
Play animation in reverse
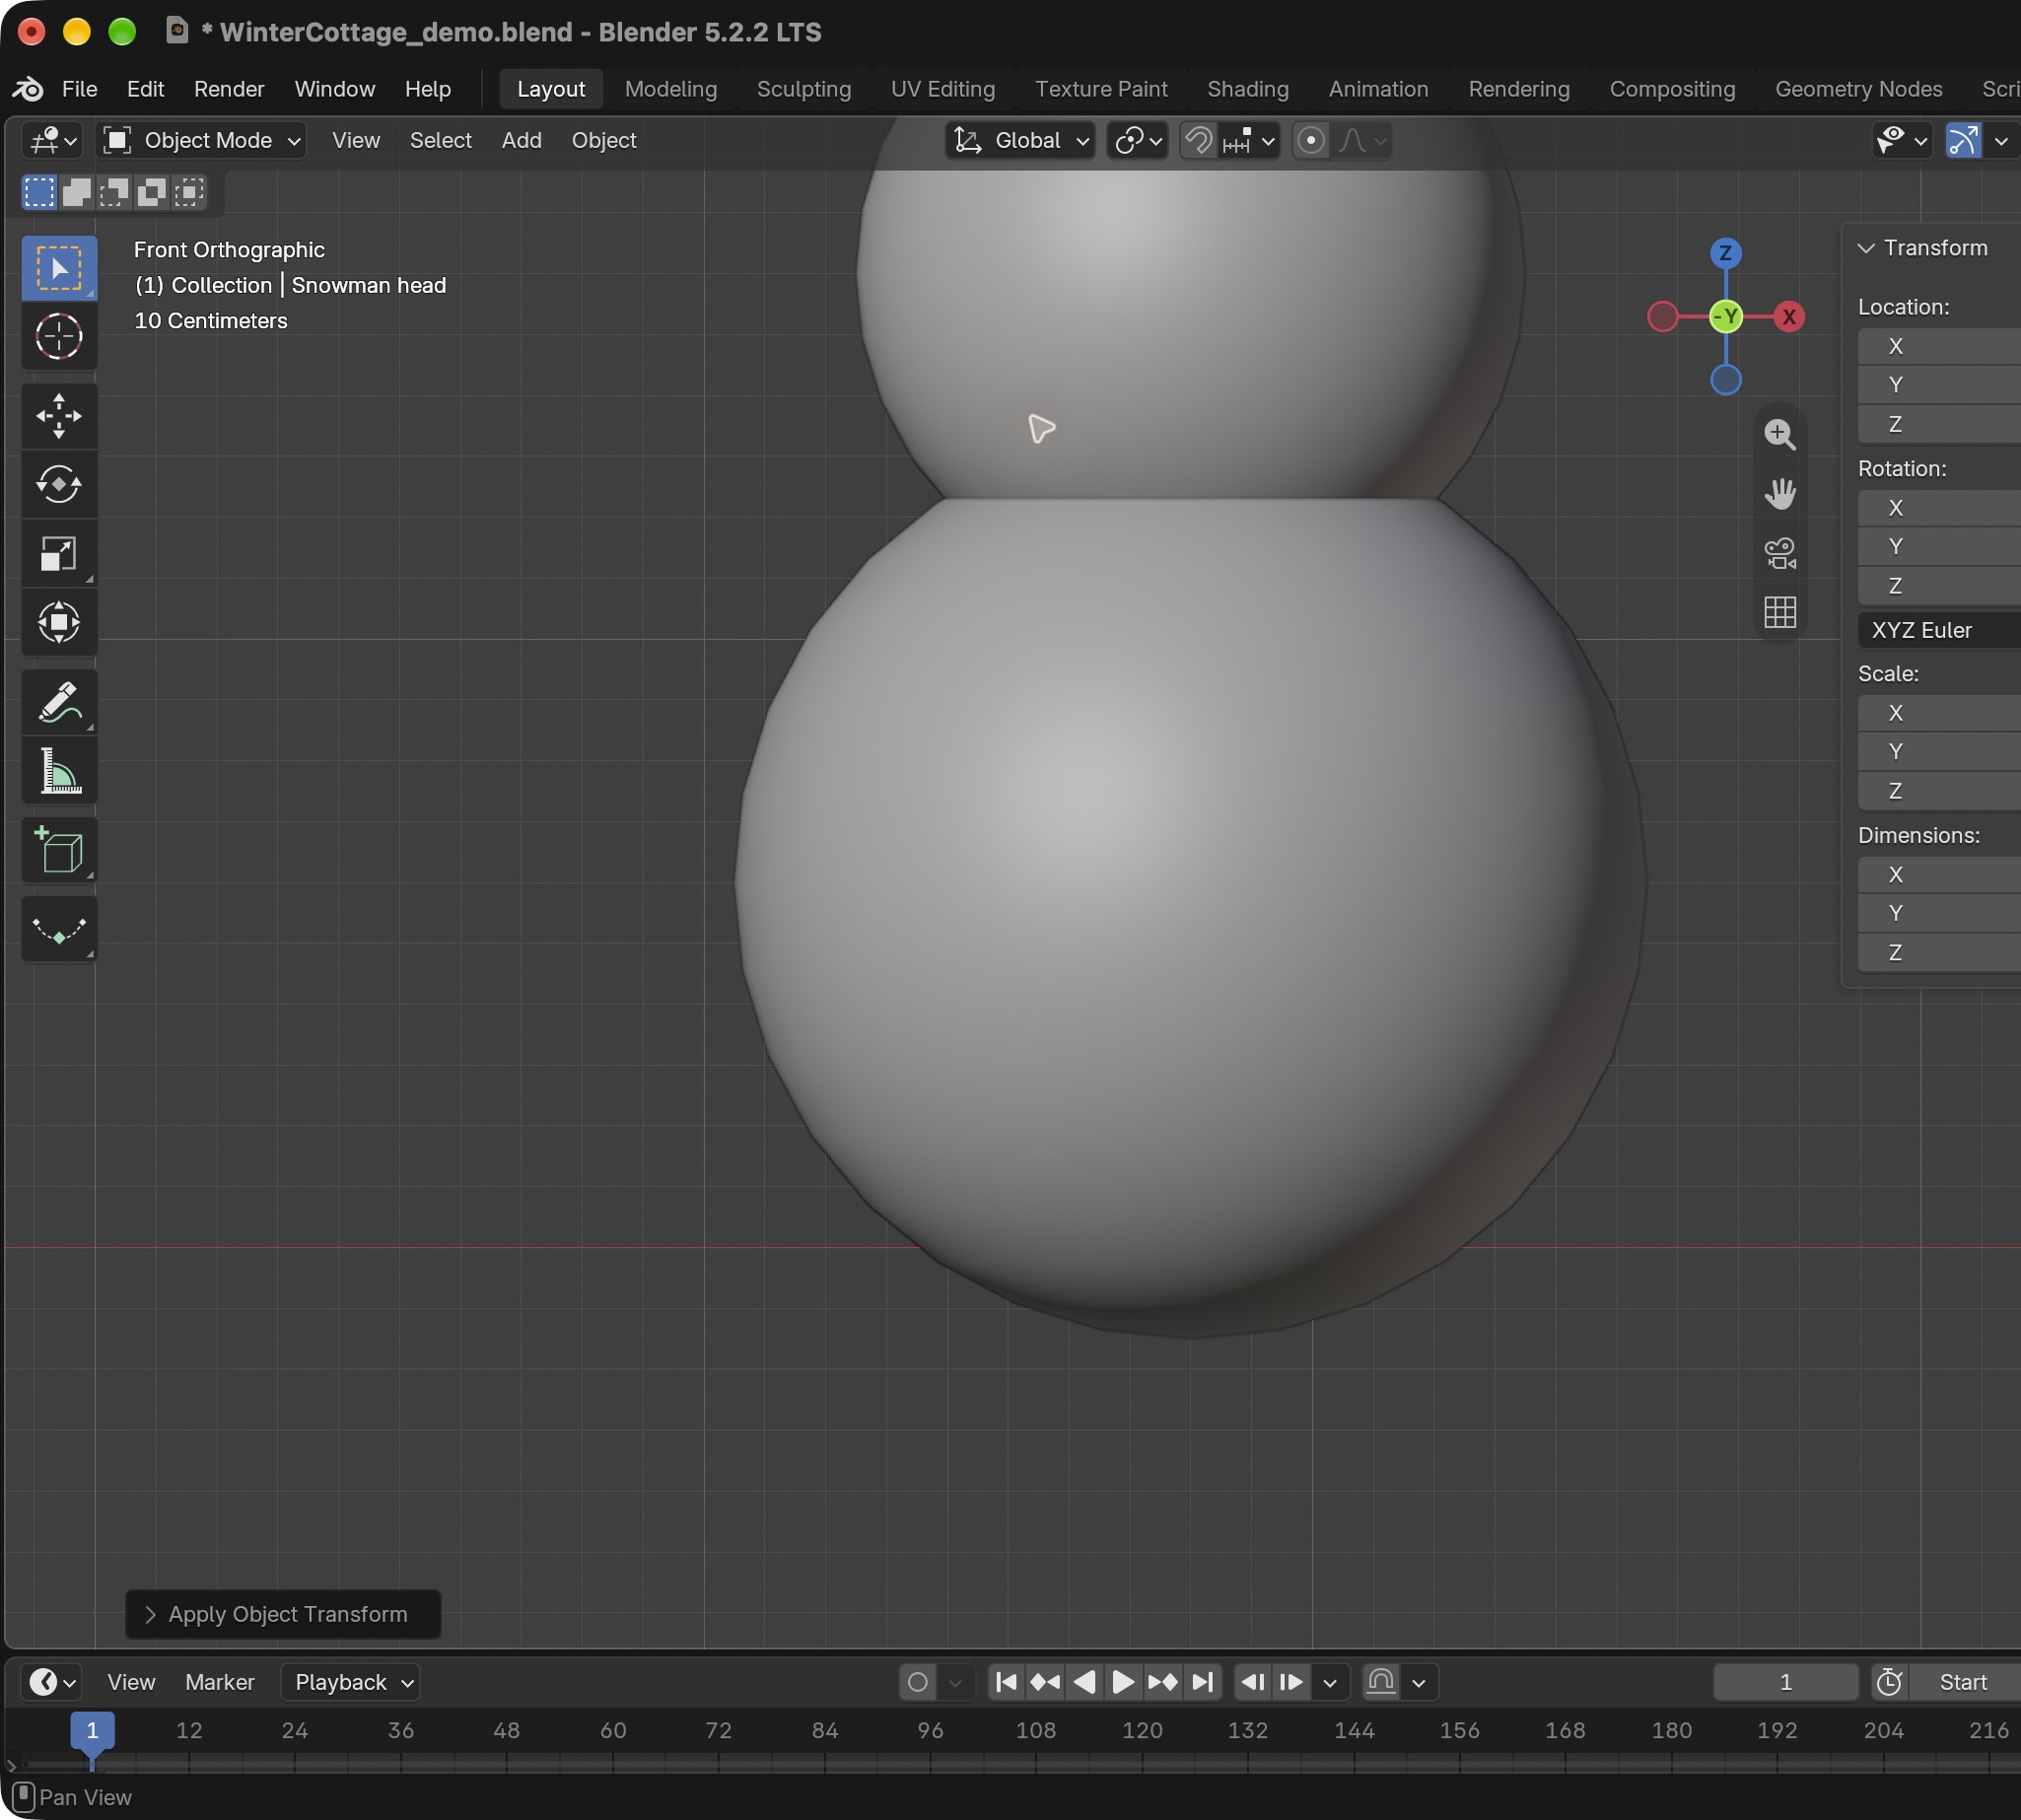point(1084,1683)
